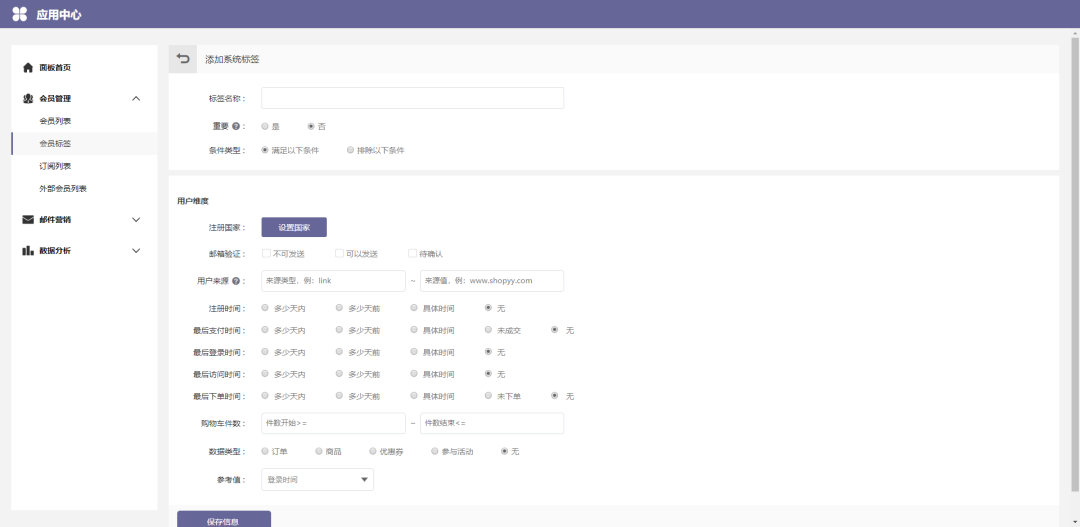Viewport: 1080px width, 527px height.
Task: Select 无 for 数据类型
Action: (x=505, y=451)
